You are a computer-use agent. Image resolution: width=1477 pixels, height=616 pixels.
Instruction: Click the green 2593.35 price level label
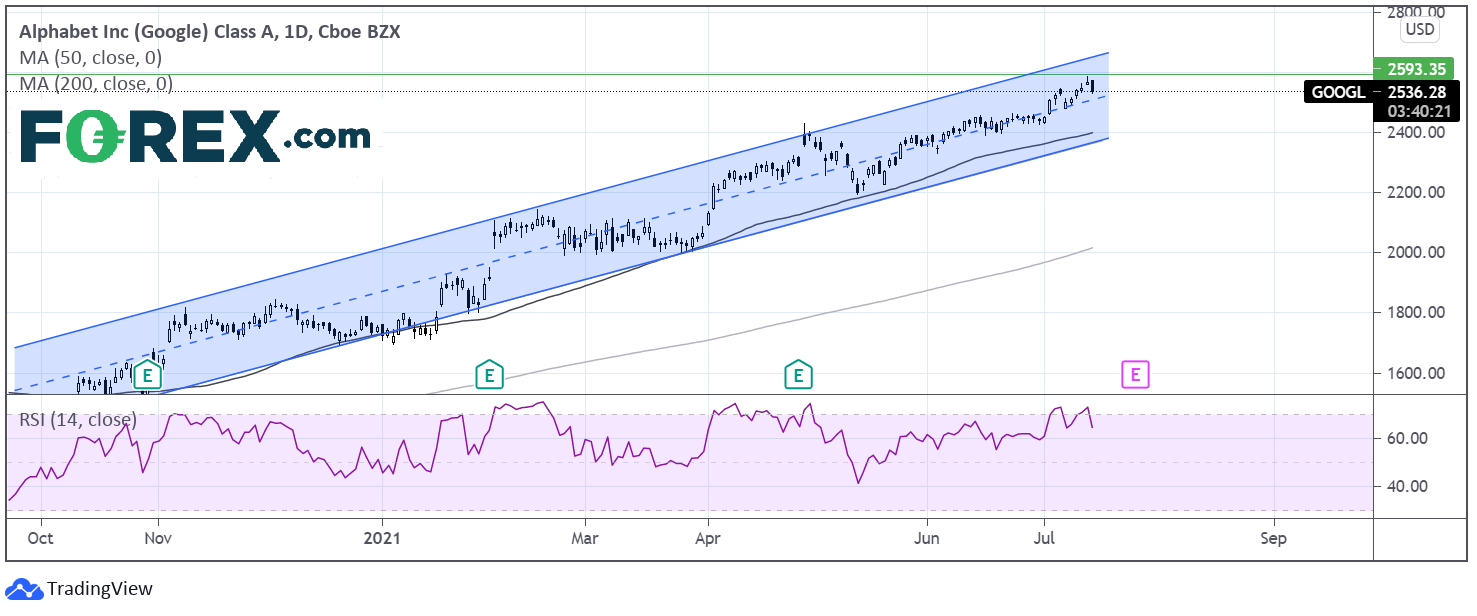(x=1415, y=70)
